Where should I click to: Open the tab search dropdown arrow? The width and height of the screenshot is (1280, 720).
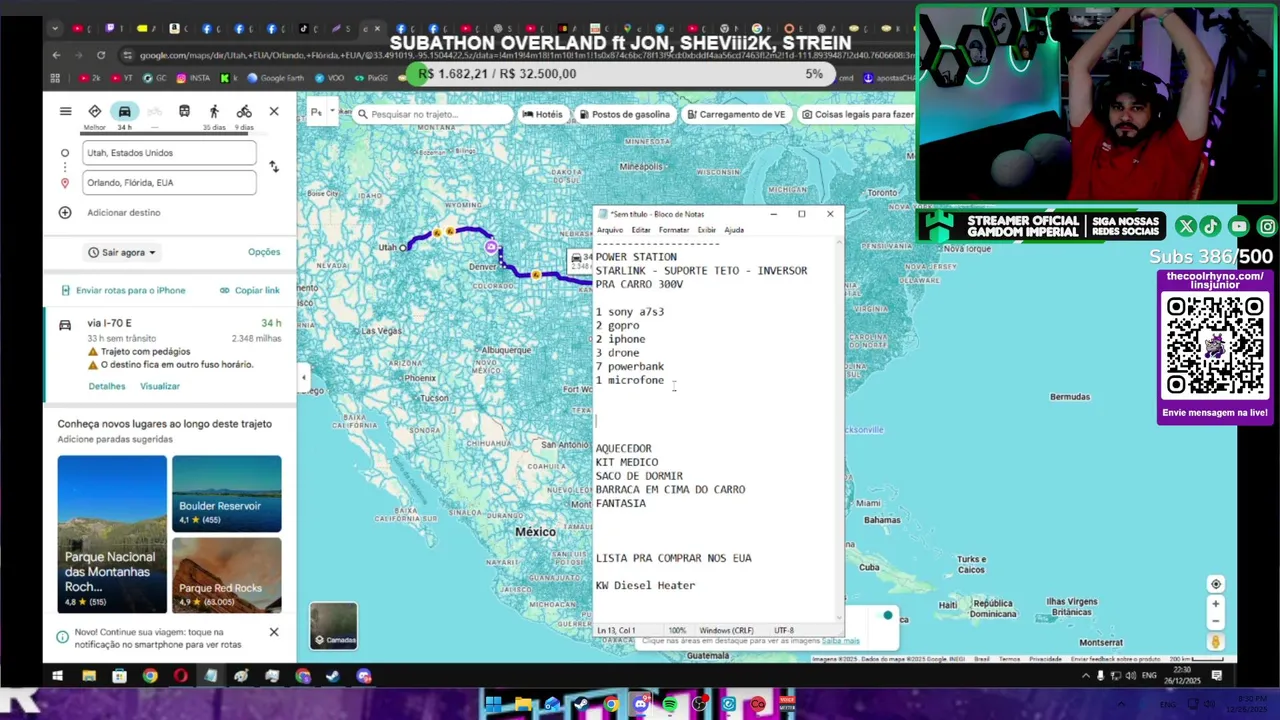coord(57,29)
